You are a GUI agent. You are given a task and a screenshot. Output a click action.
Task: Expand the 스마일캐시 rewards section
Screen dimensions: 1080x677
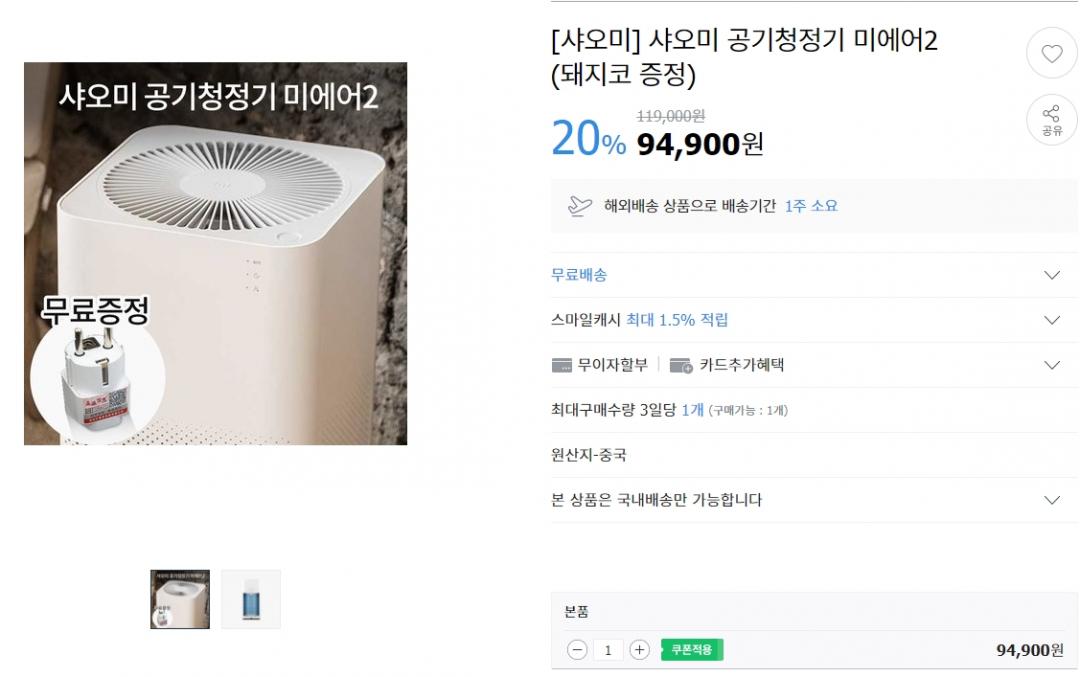point(1051,320)
